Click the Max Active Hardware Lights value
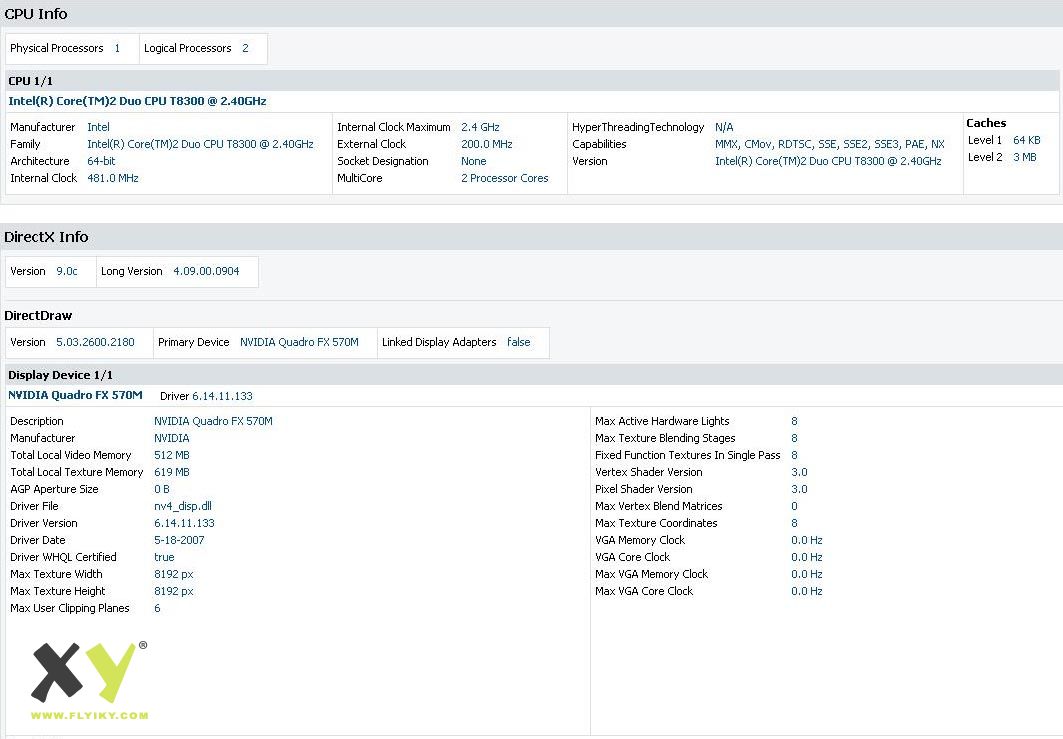Viewport: 1063px width, 739px height. pyautogui.click(x=795, y=421)
